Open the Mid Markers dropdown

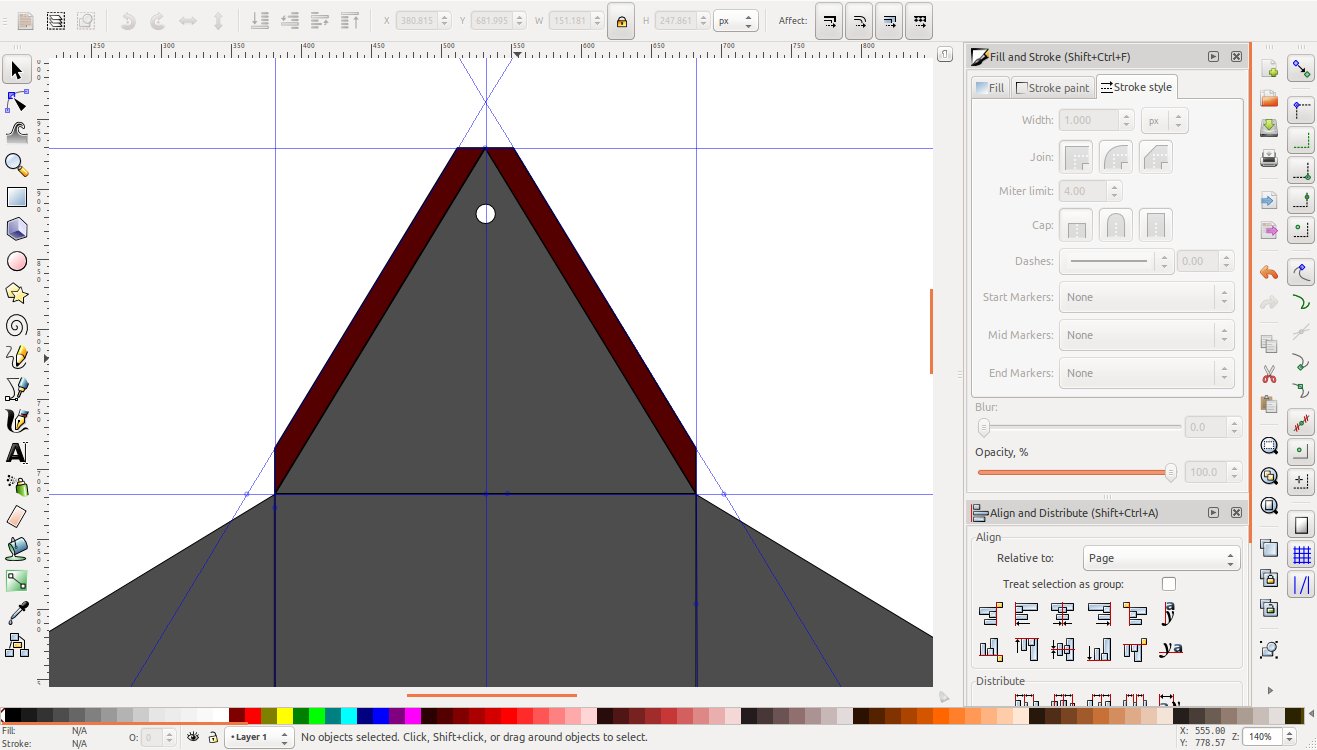1146,335
